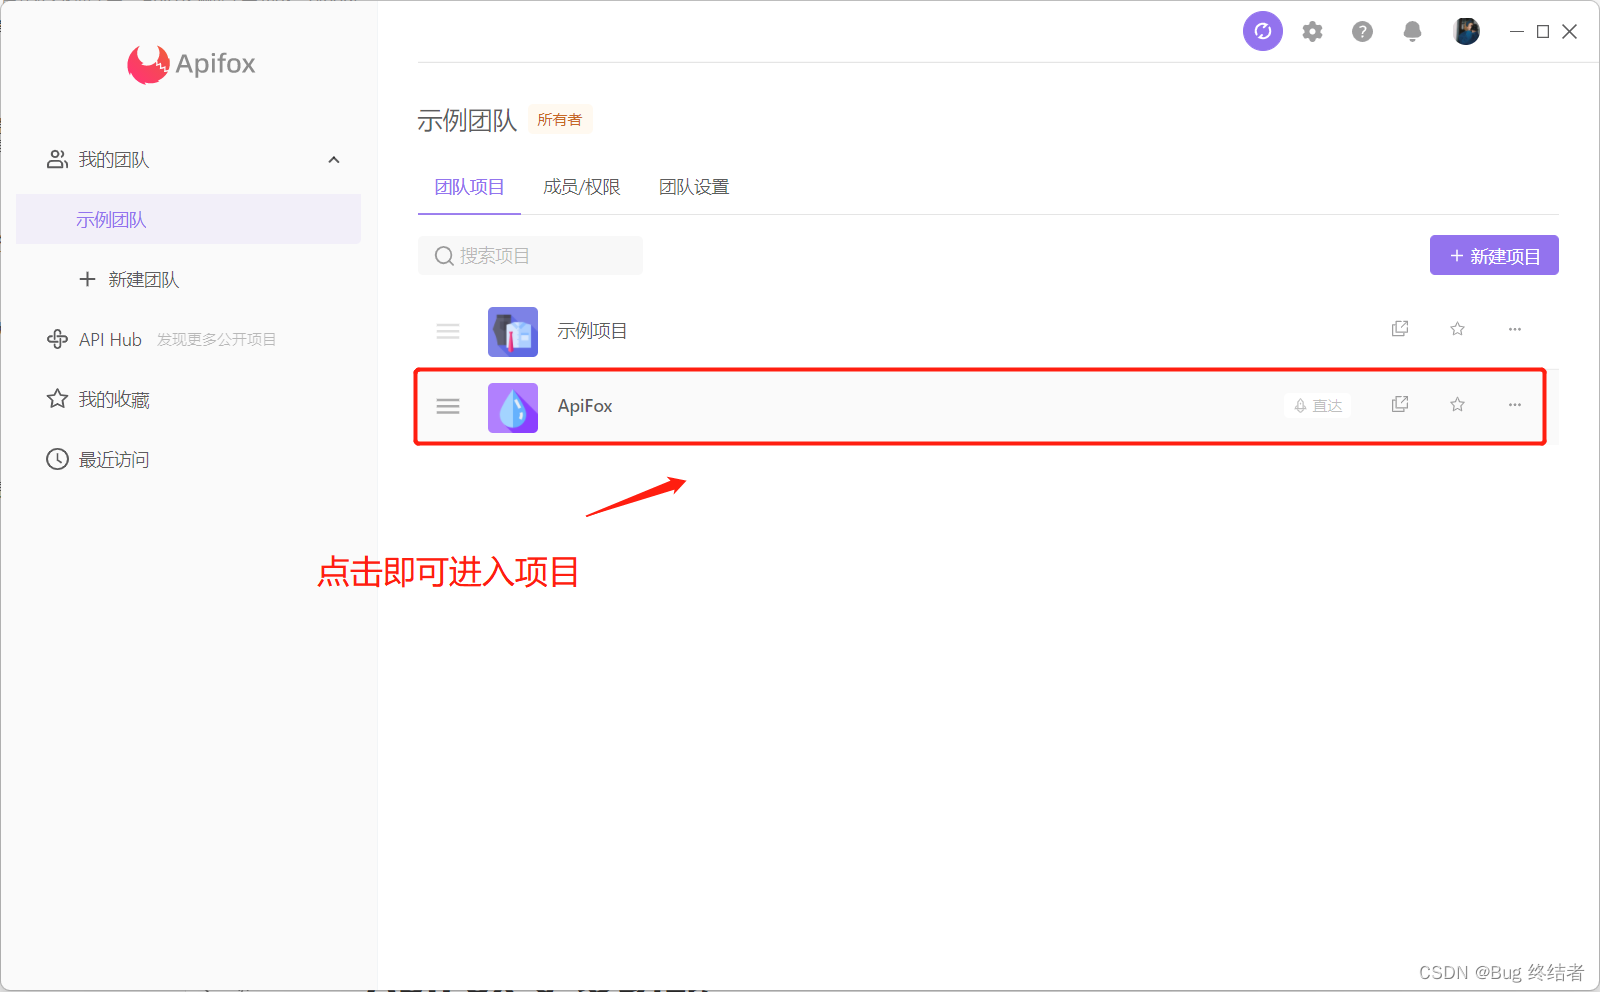Open more options for 示例项目

[x=1515, y=329]
